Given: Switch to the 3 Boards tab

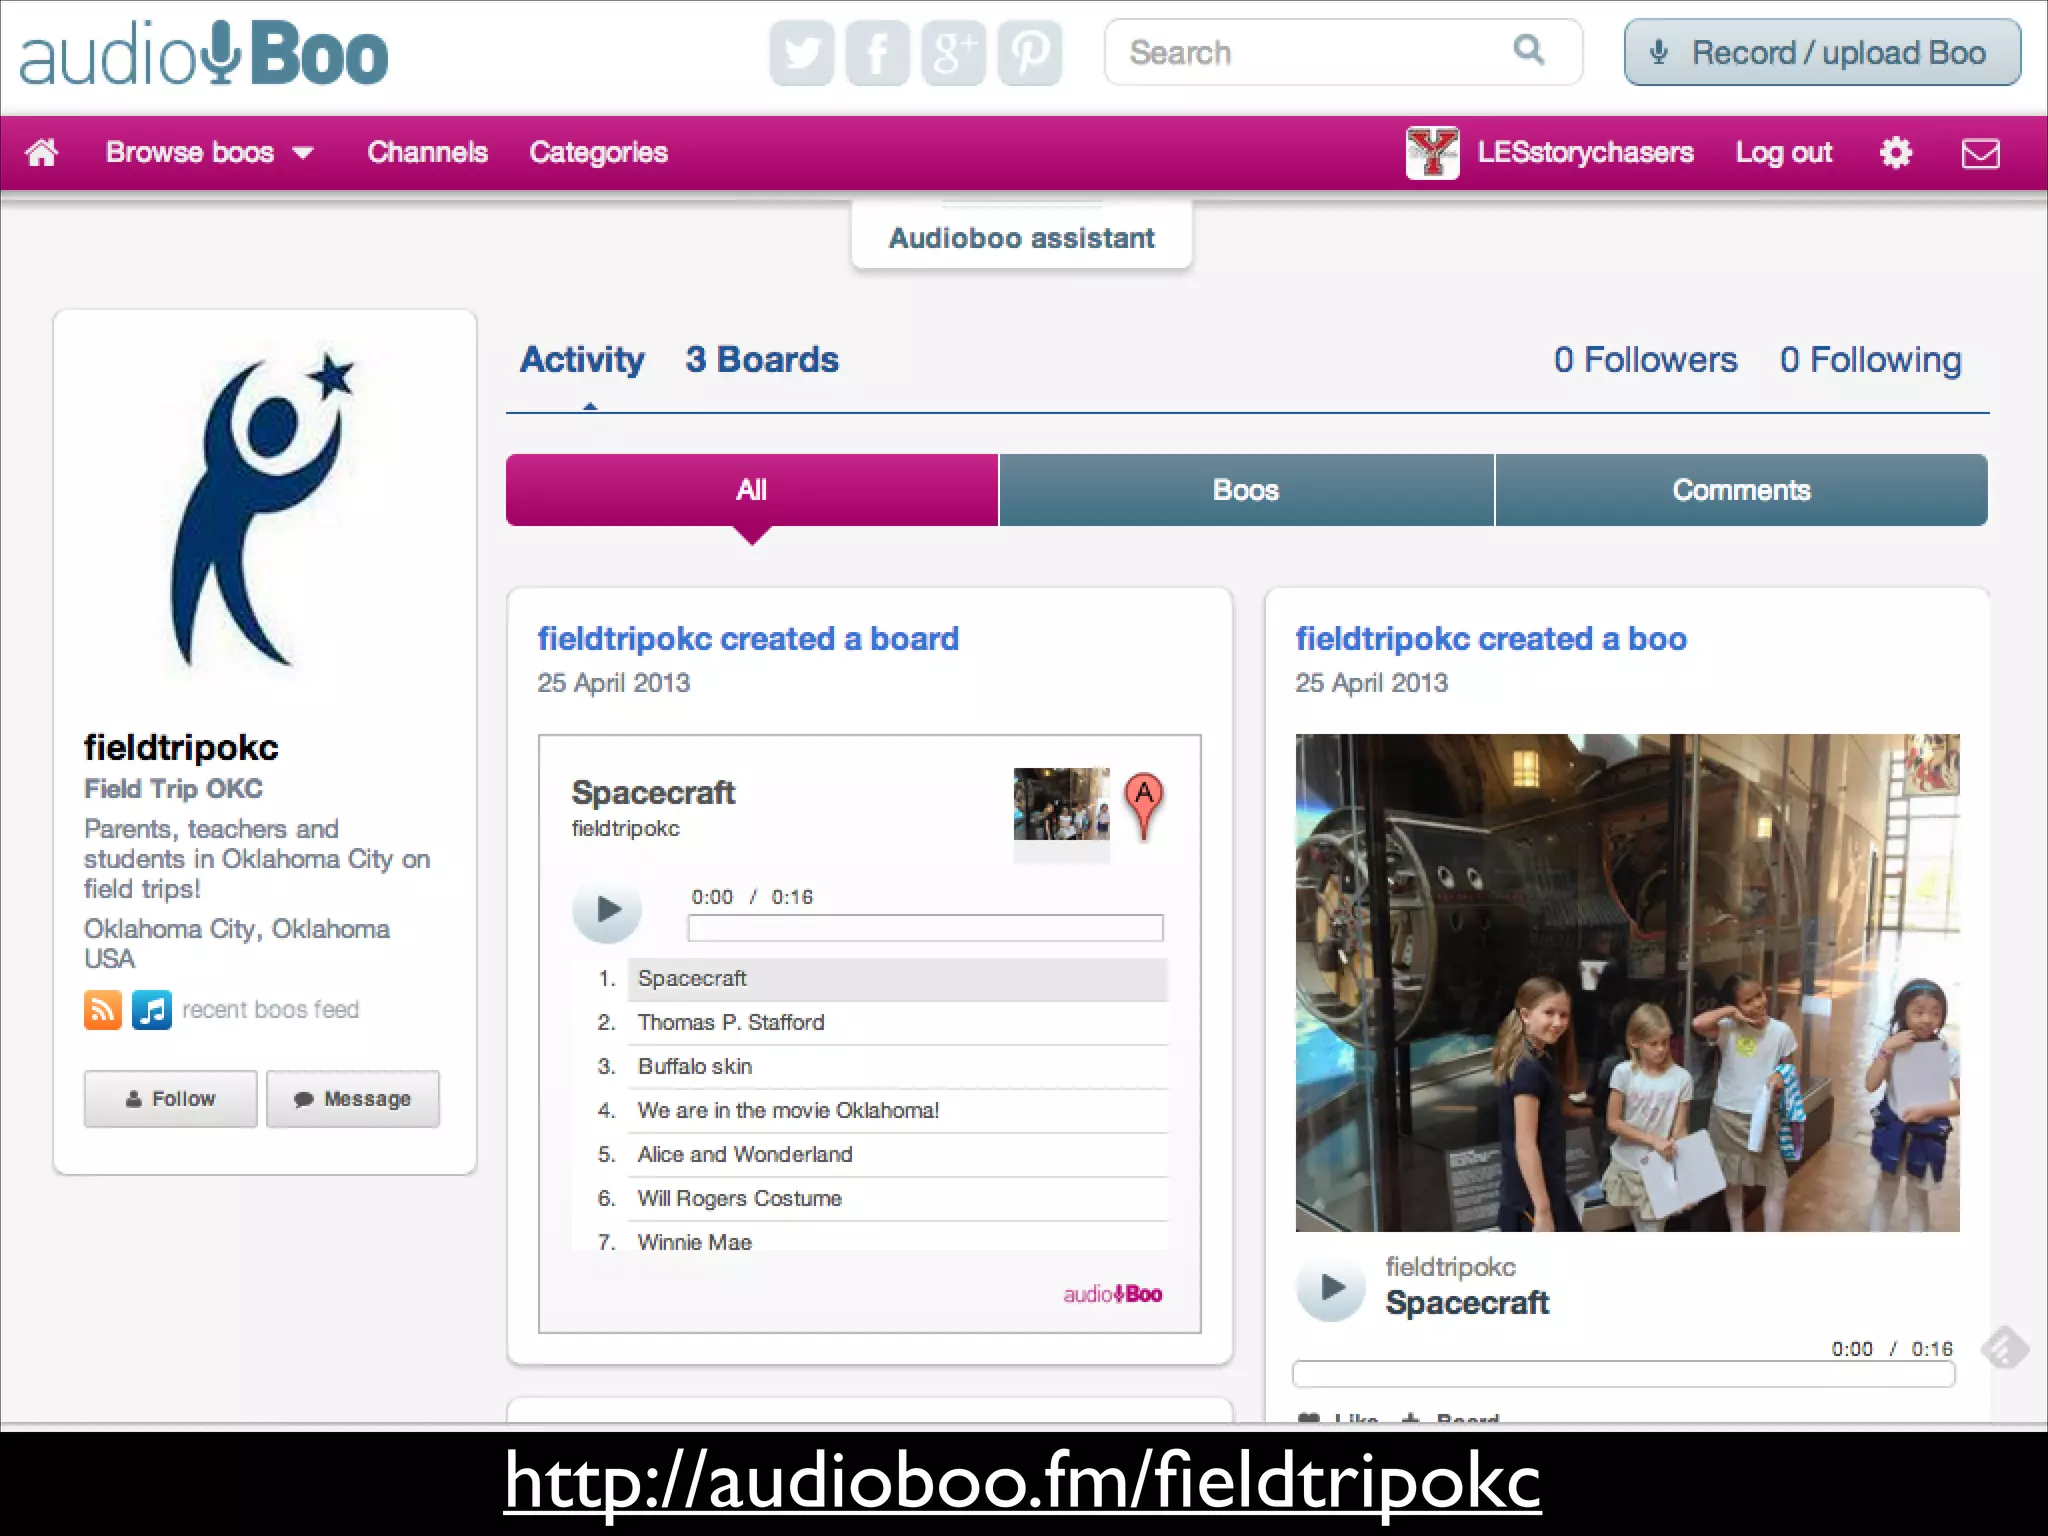Looking at the screenshot, I should (762, 360).
